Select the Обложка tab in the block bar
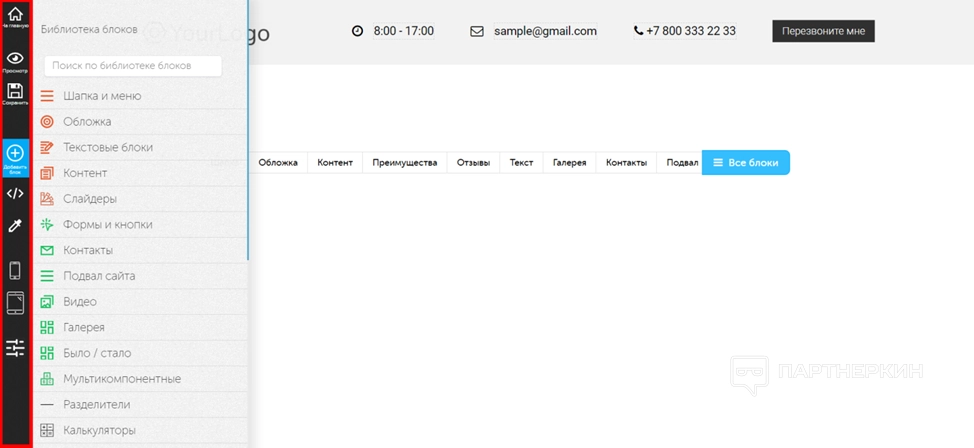The image size is (974, 448). click(278, 163)
